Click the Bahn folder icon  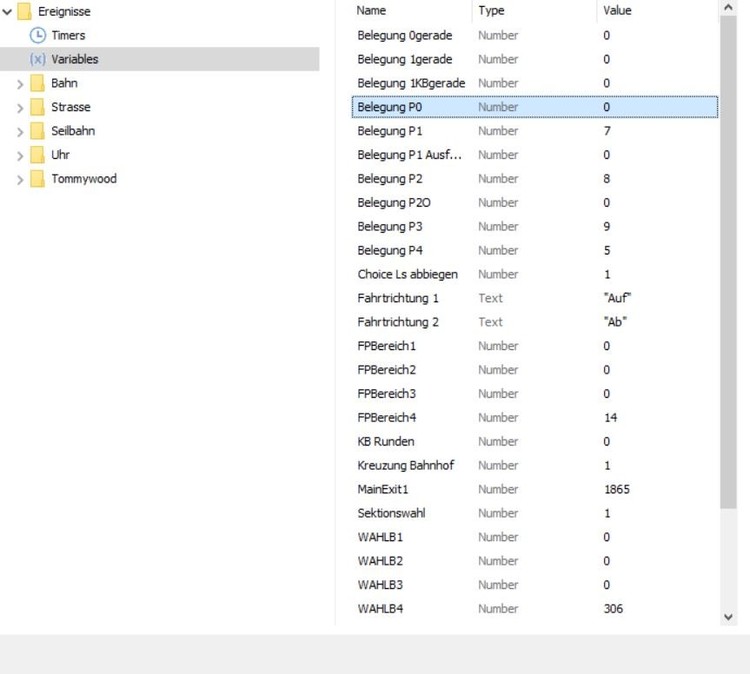pyautogui.click(x=37, y=83)
